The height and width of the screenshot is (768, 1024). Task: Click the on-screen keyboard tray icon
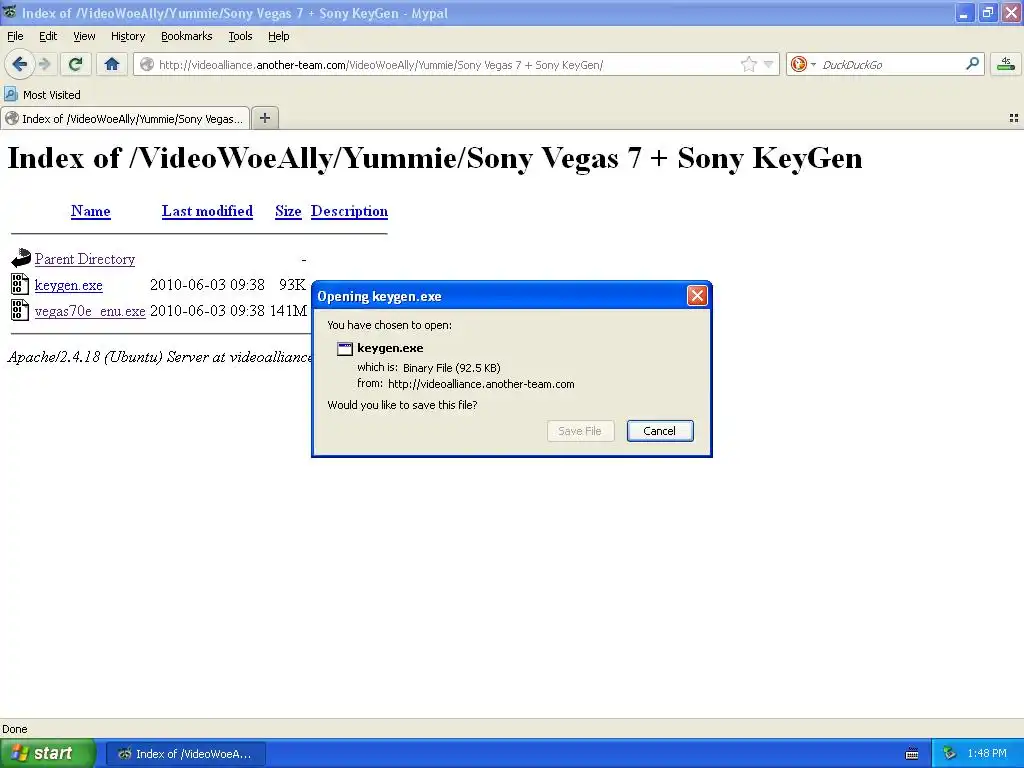[912, 754]
